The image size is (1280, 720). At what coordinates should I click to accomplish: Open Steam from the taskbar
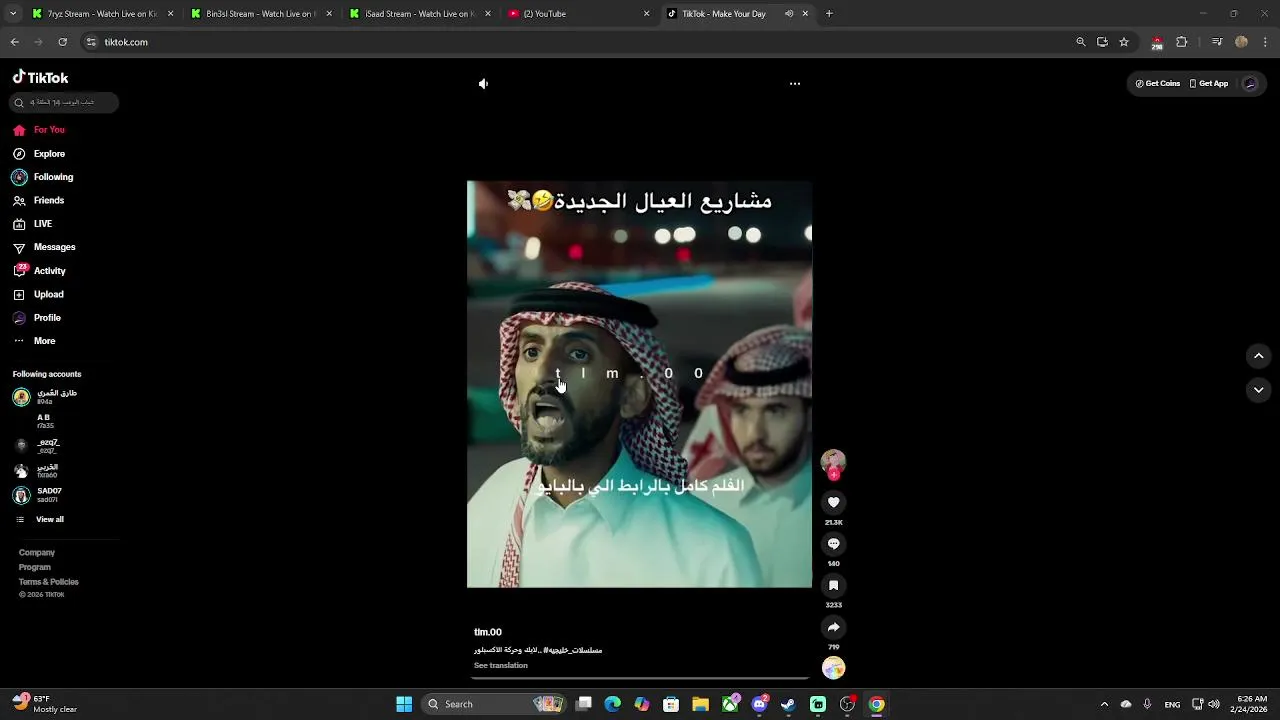click(788, 704)
